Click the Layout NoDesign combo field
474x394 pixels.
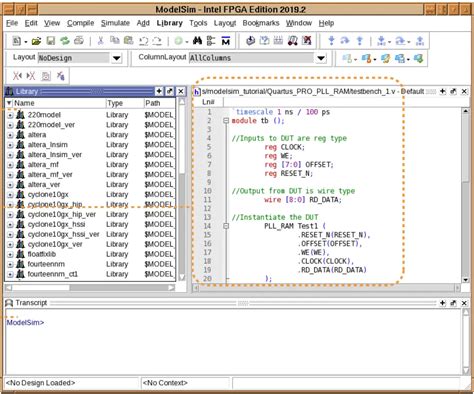(73, 58)
